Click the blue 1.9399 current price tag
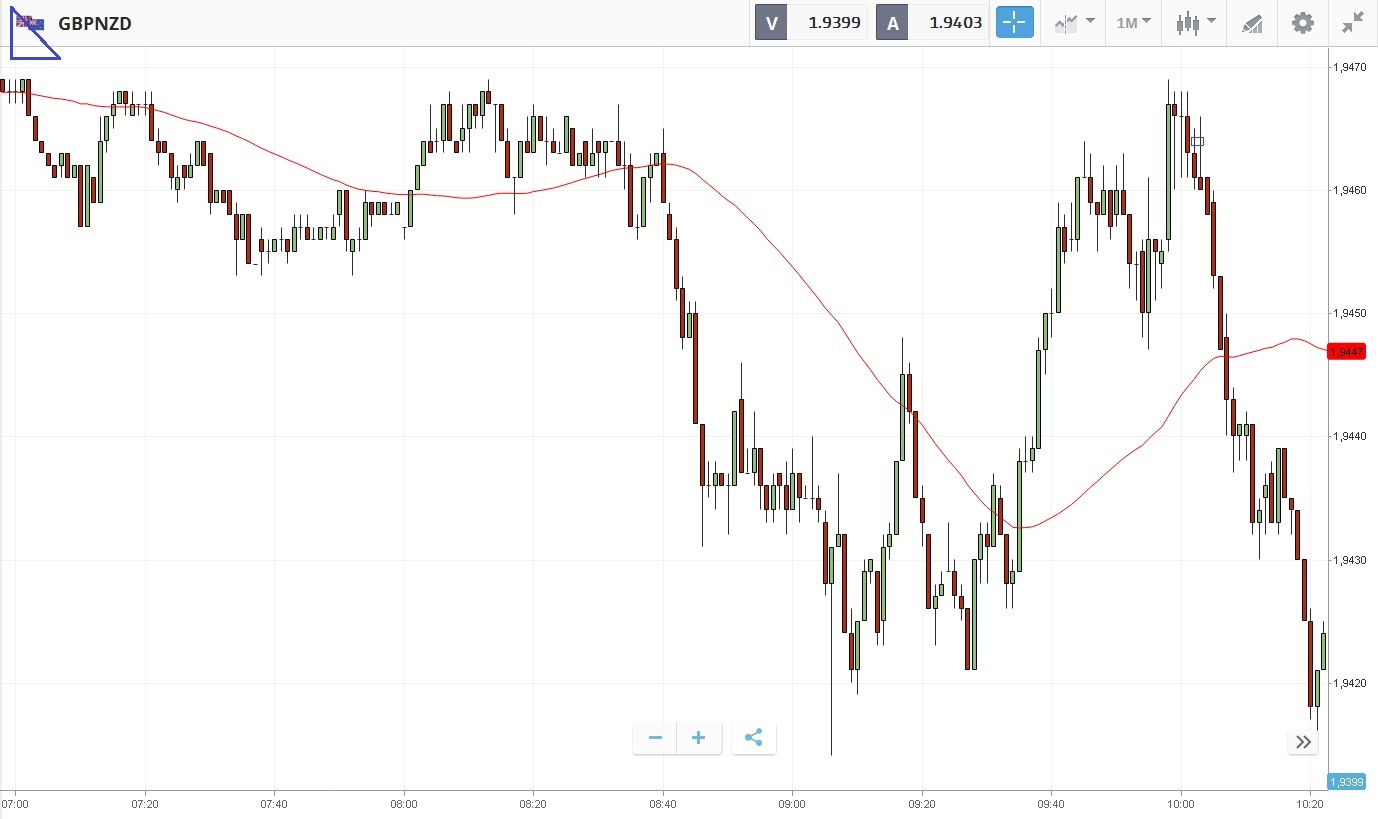 click(x=1346, y=781)
